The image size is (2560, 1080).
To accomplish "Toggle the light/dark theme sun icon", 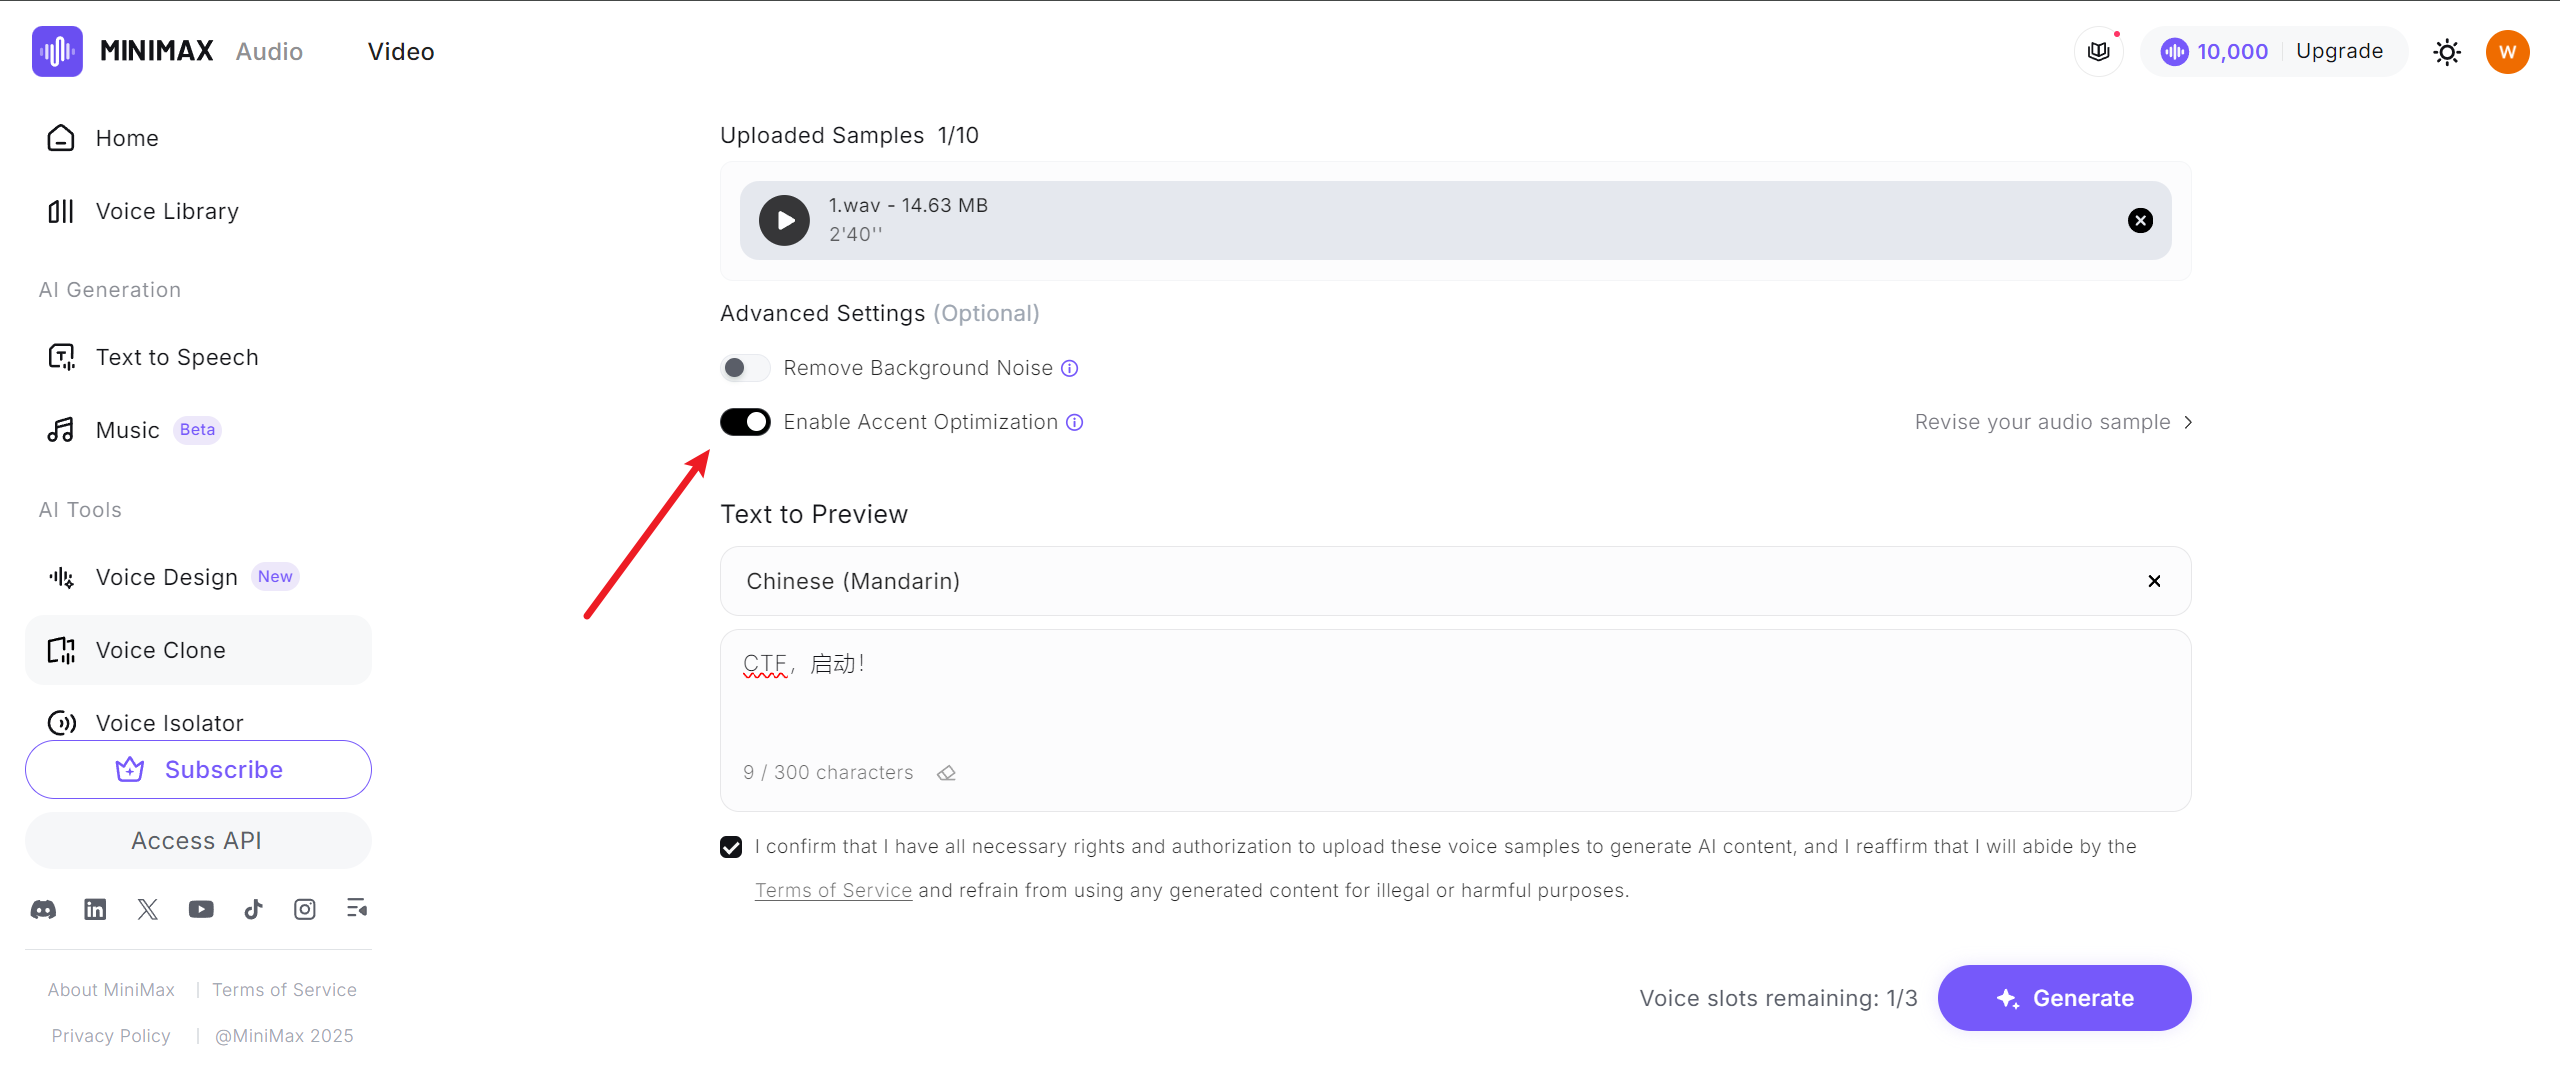I will pyautogui.click(x=2446, y=52).
